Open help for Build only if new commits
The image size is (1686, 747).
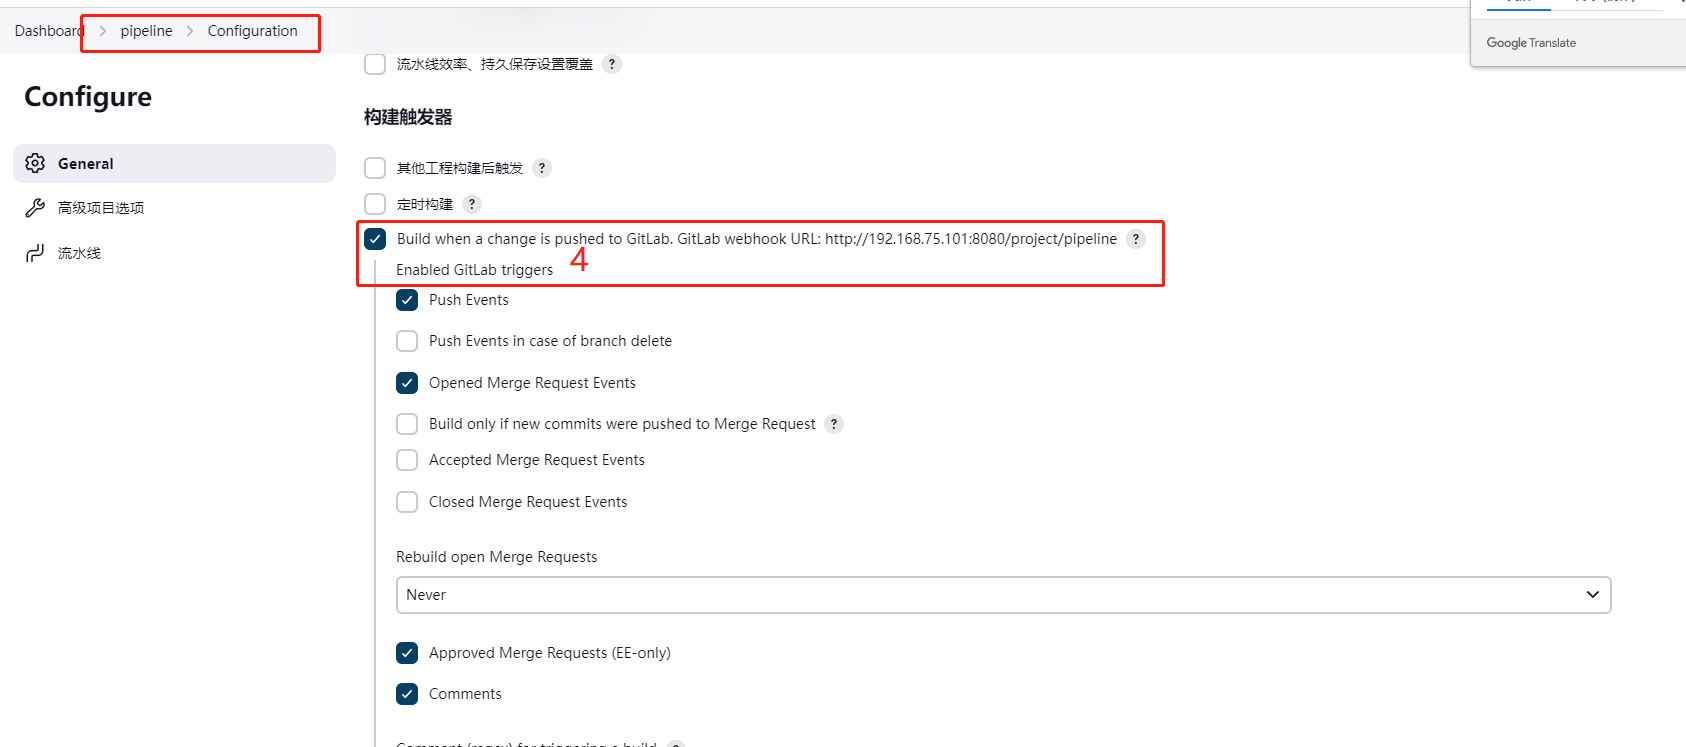tap(834, 424)
